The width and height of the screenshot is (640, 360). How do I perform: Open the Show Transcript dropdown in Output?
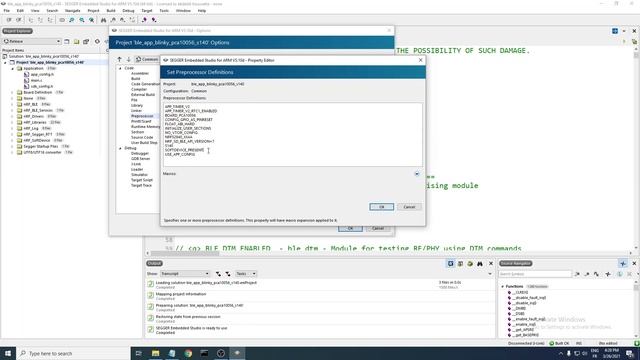[185, 274]
